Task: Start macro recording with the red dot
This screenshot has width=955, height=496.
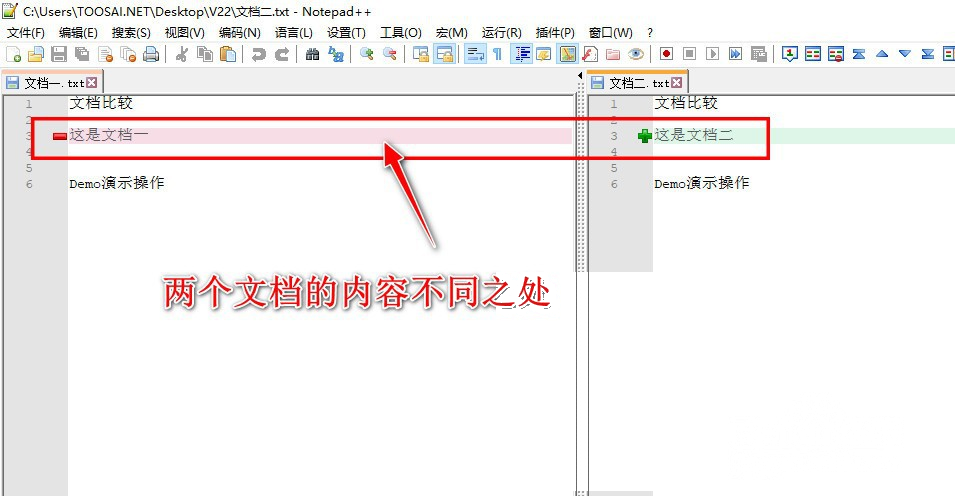Action: pos(666,54)
